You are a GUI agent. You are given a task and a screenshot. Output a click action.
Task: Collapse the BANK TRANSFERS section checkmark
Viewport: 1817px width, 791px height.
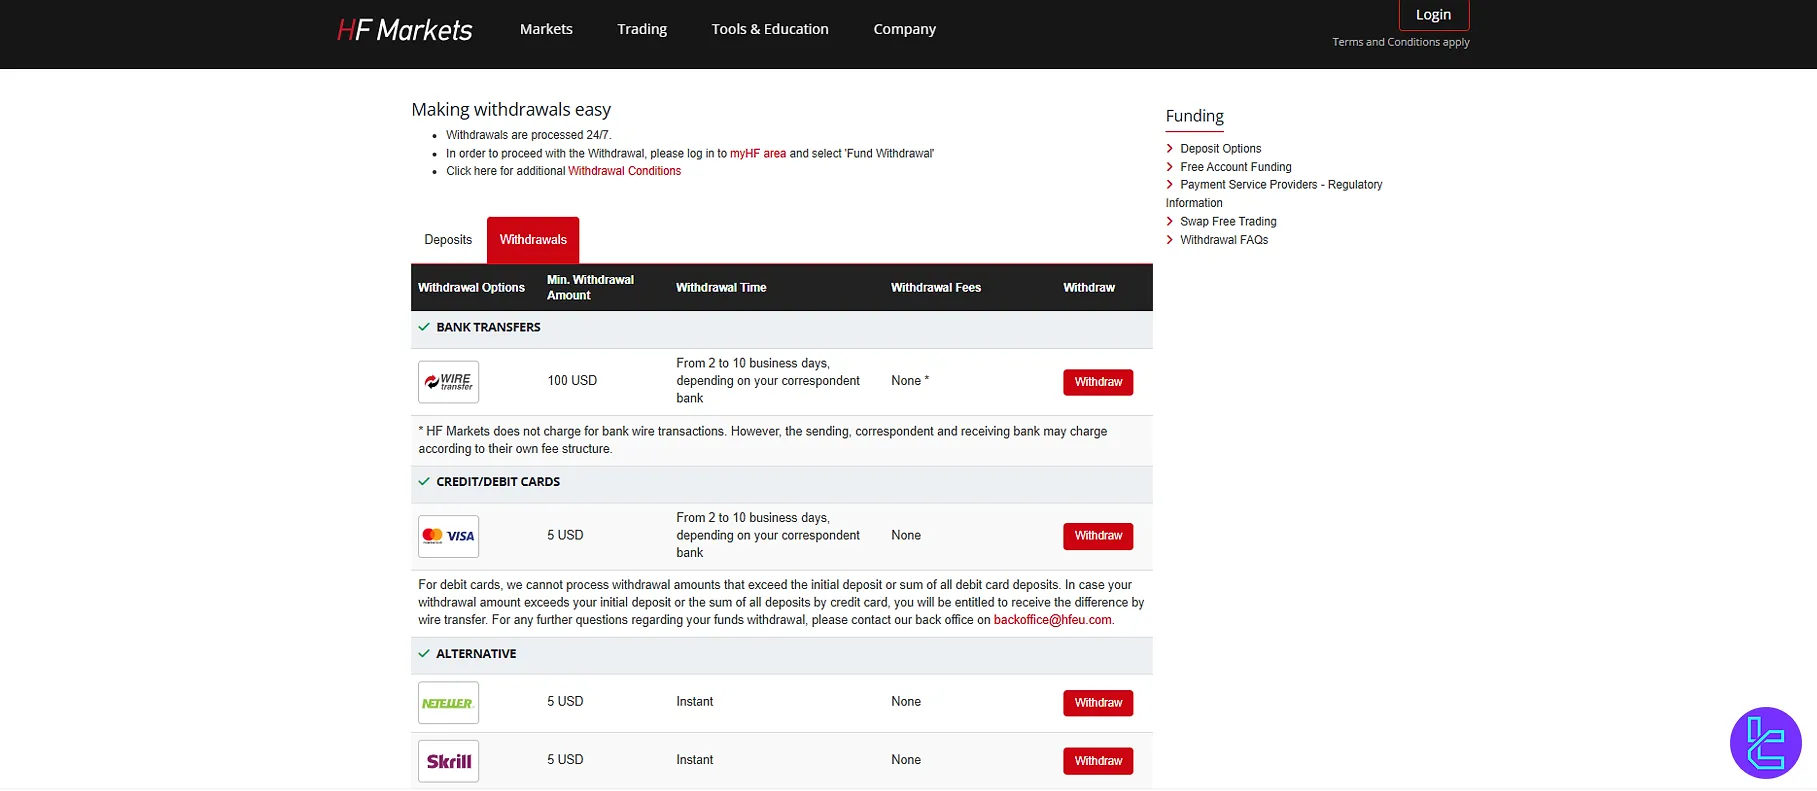424,327
